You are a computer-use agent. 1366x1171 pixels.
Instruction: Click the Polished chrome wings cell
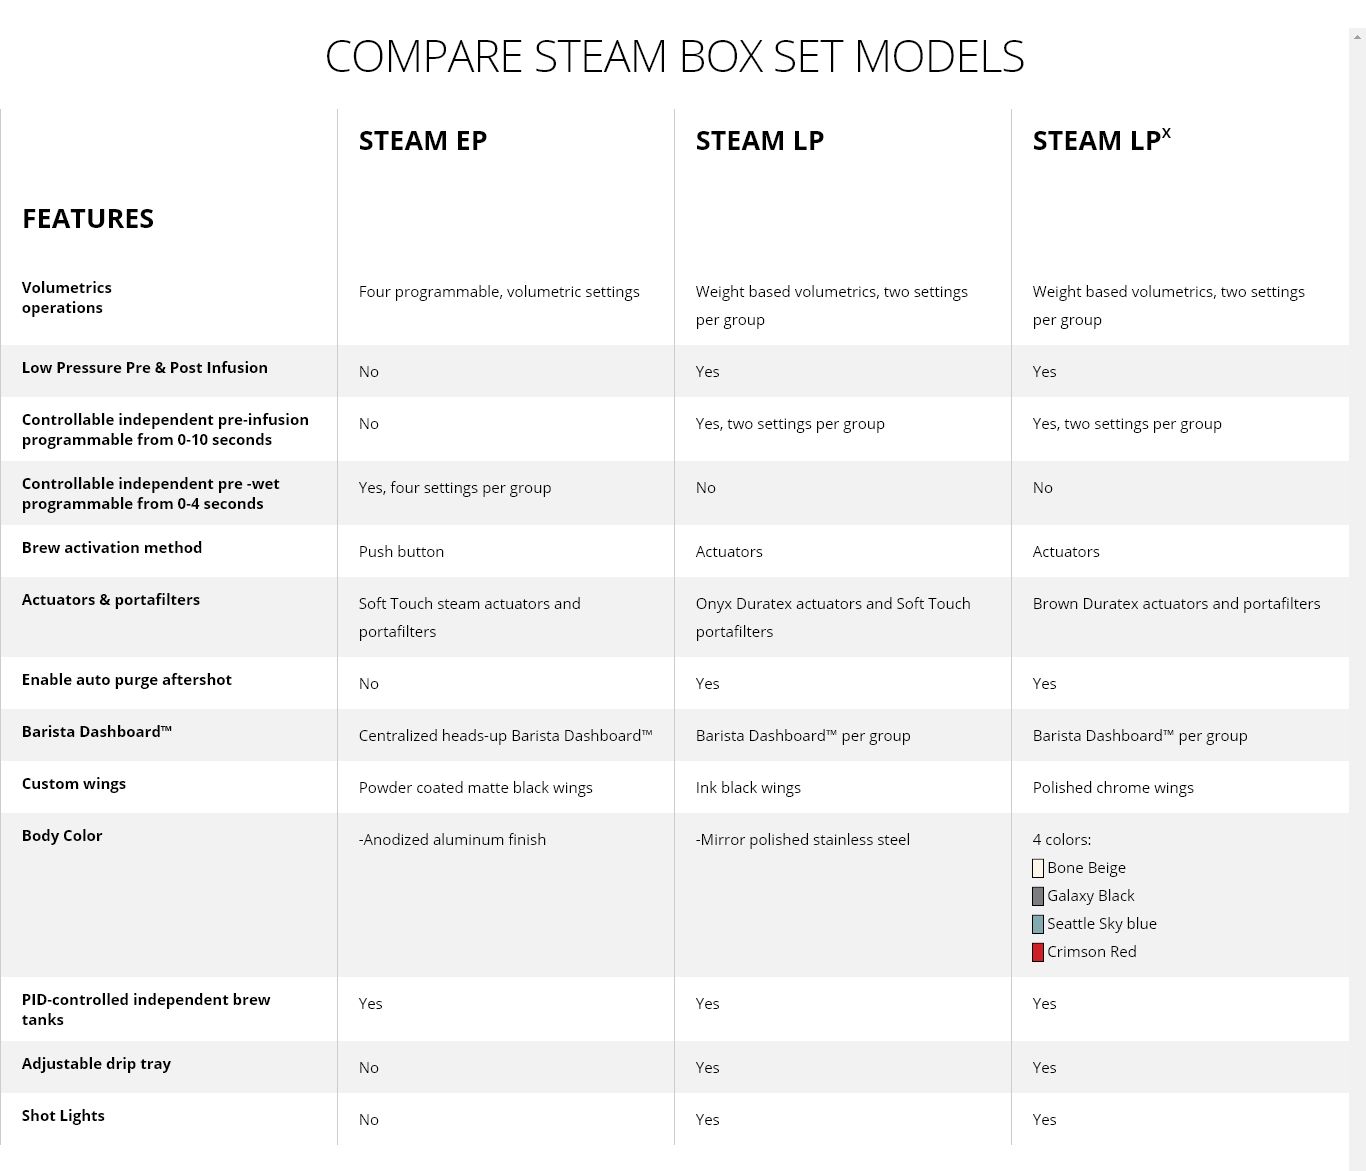click(1113, 788)
